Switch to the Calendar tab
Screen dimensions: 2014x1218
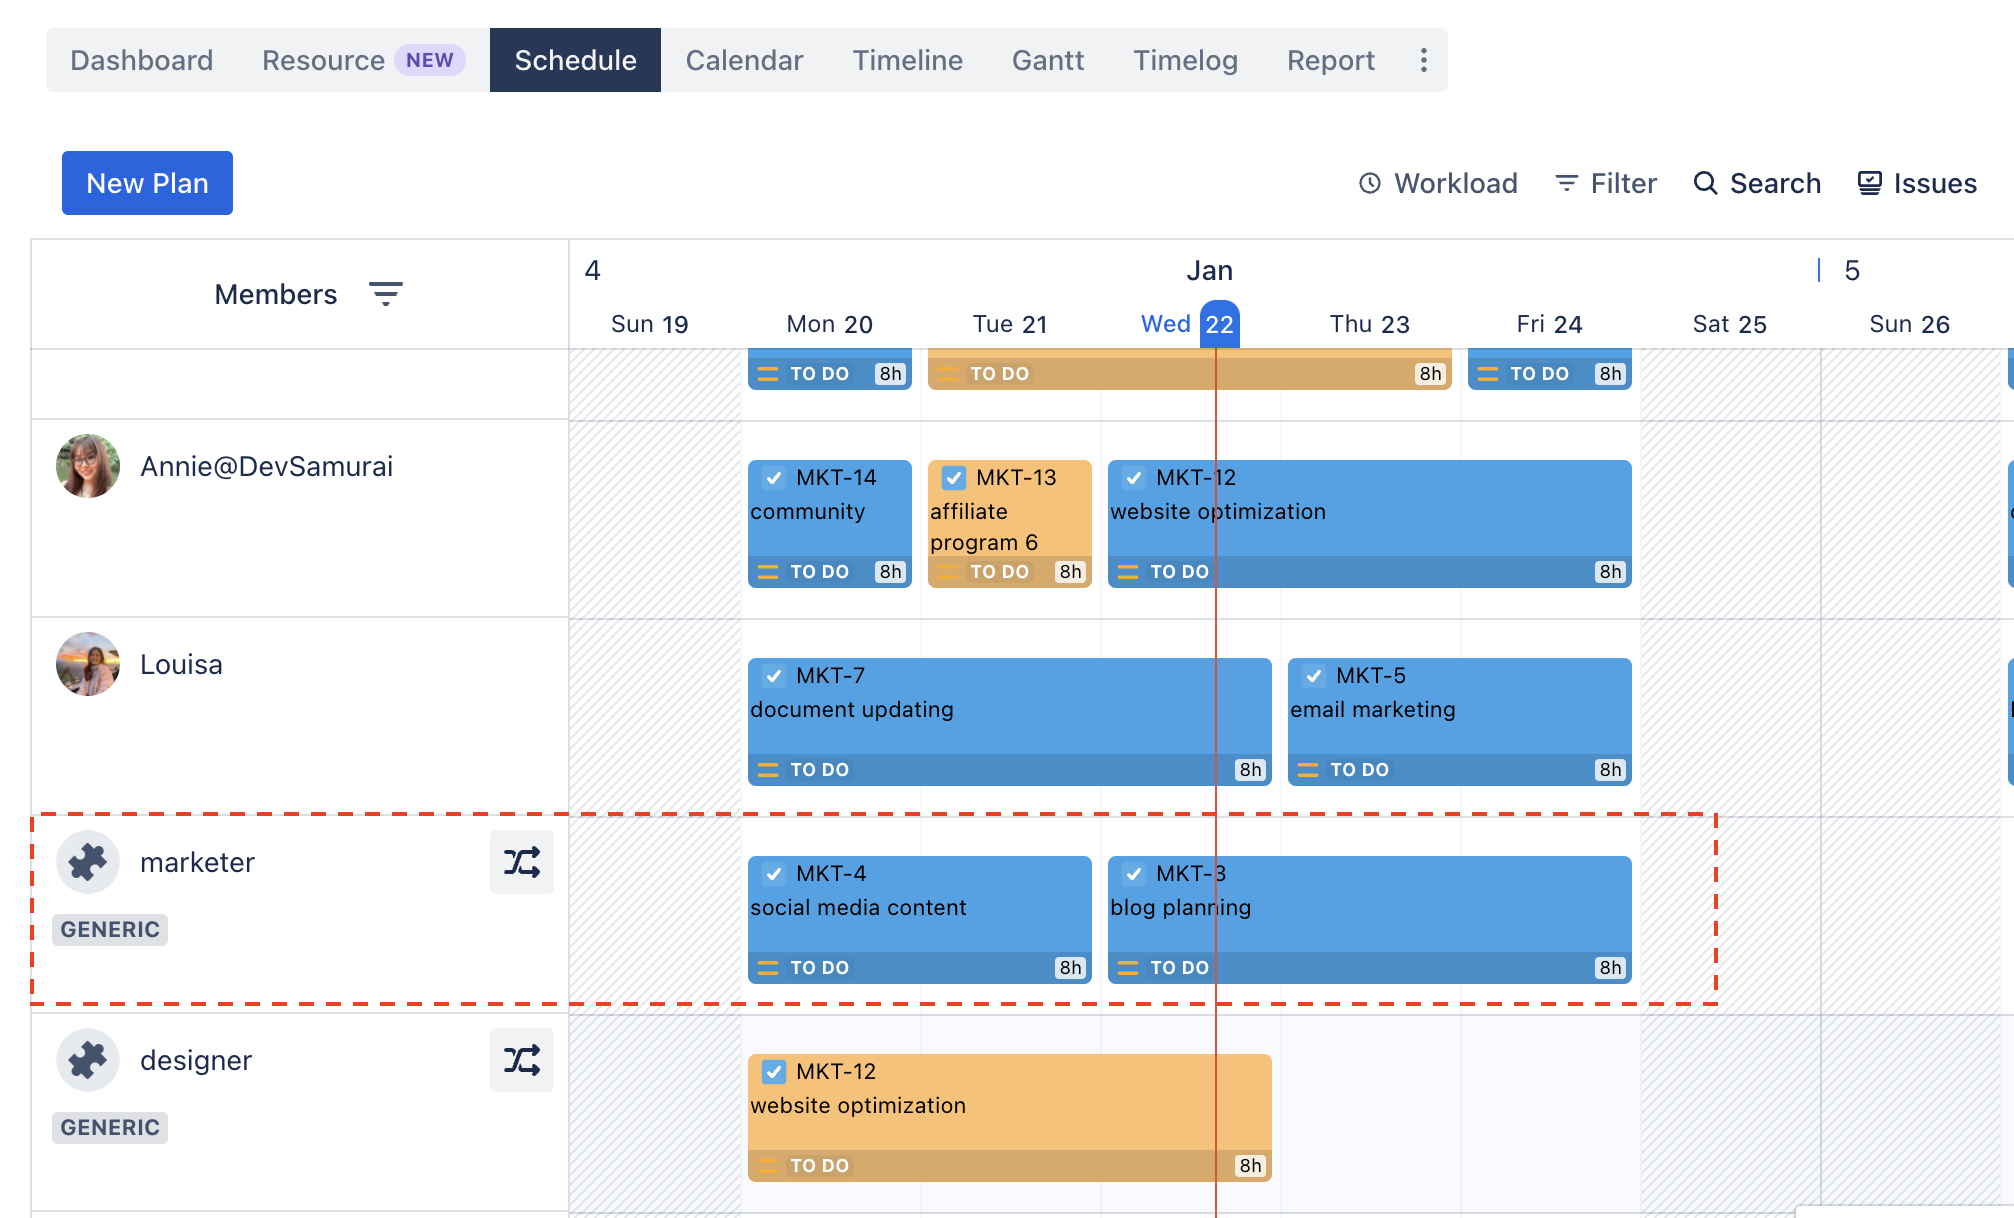744,60
